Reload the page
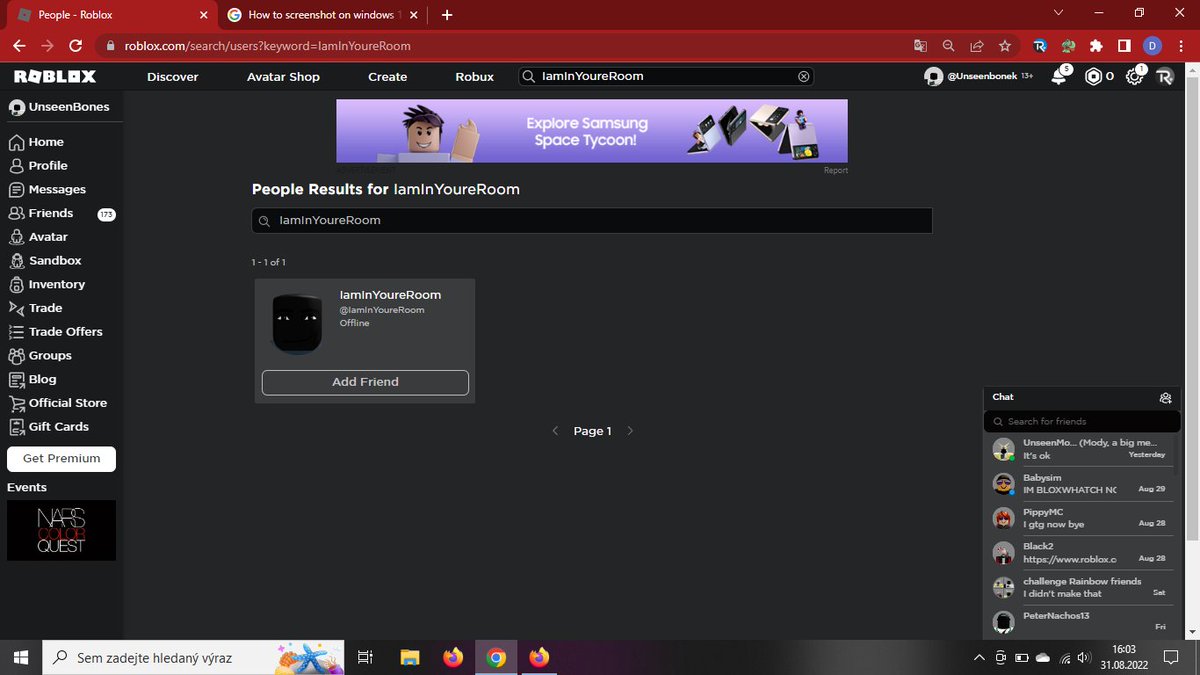 (75, 45)
